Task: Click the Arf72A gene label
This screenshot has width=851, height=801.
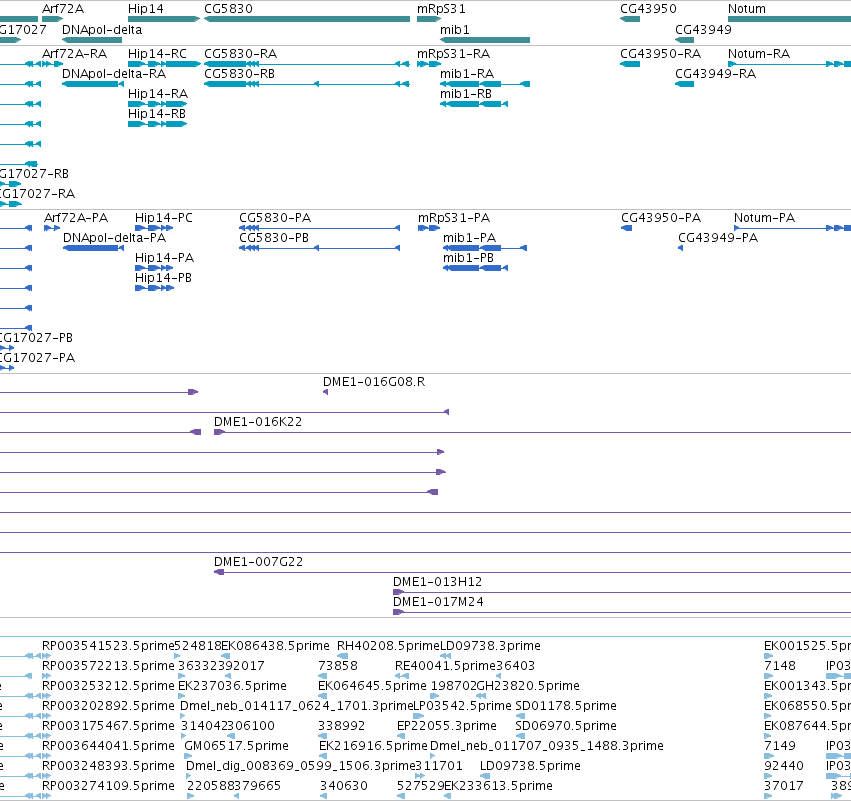Action: pos(63,9)
